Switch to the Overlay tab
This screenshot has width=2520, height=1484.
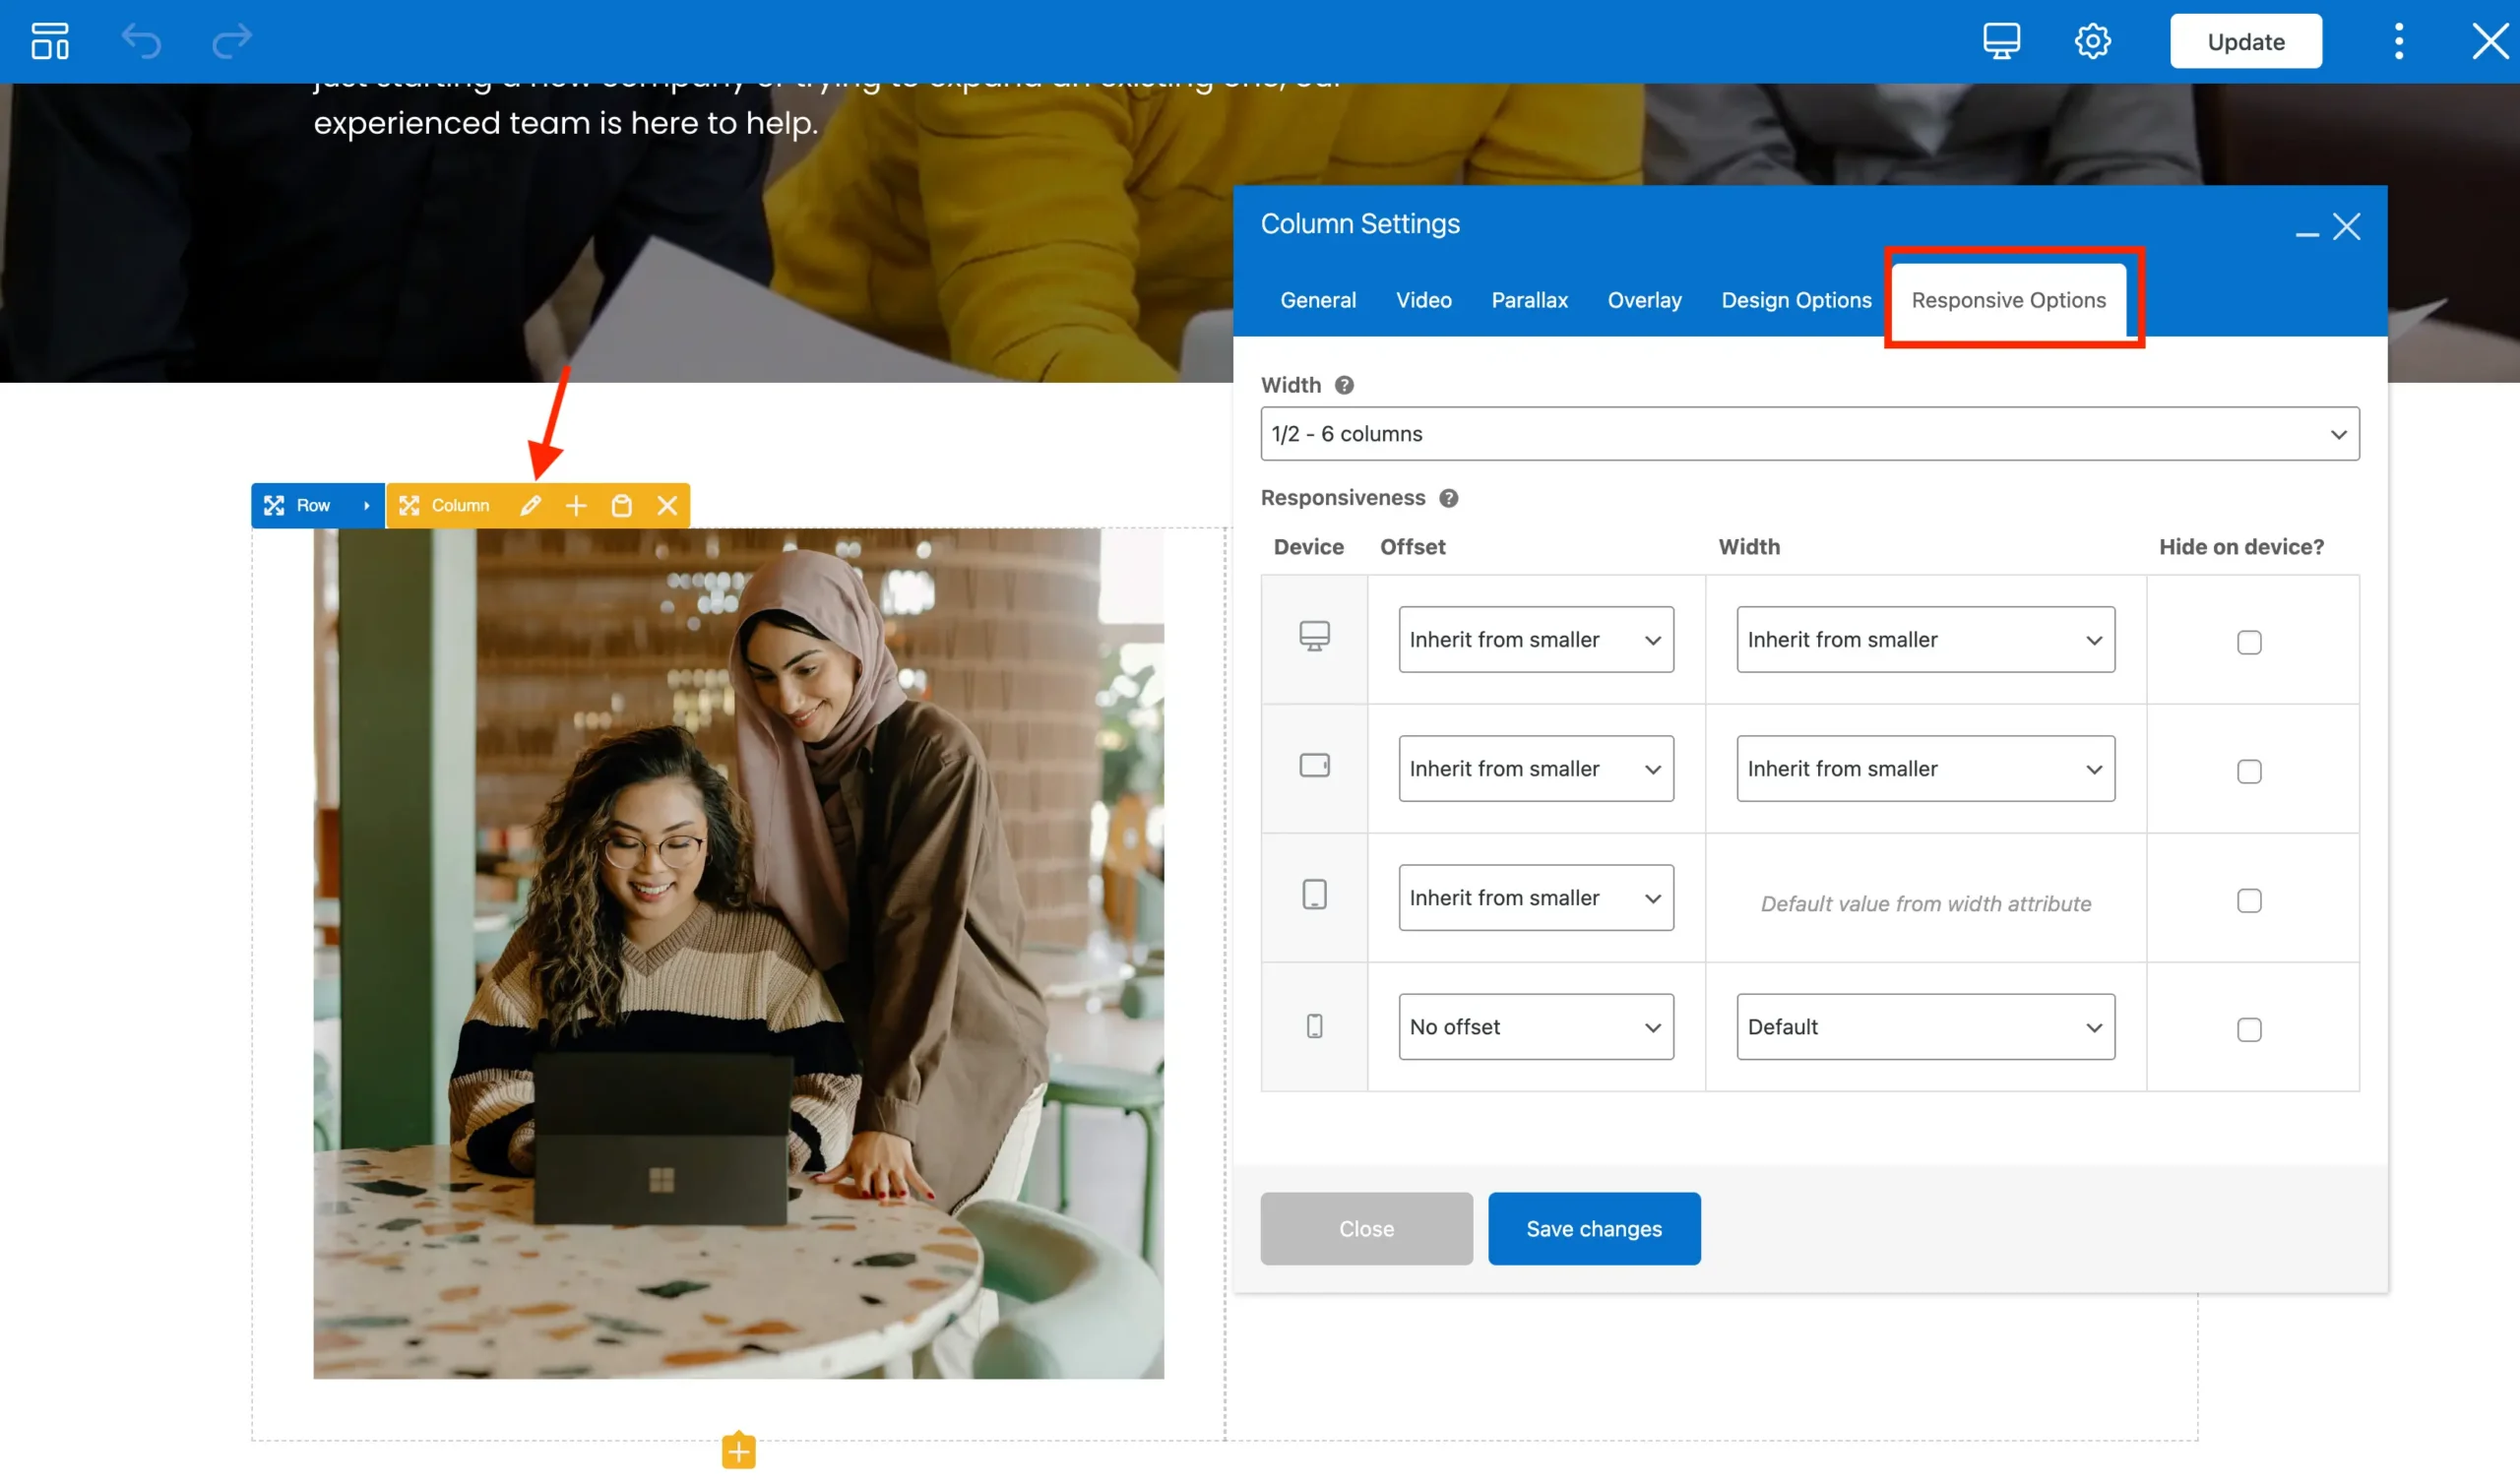pyautogui.click(x=1644, y=300)
